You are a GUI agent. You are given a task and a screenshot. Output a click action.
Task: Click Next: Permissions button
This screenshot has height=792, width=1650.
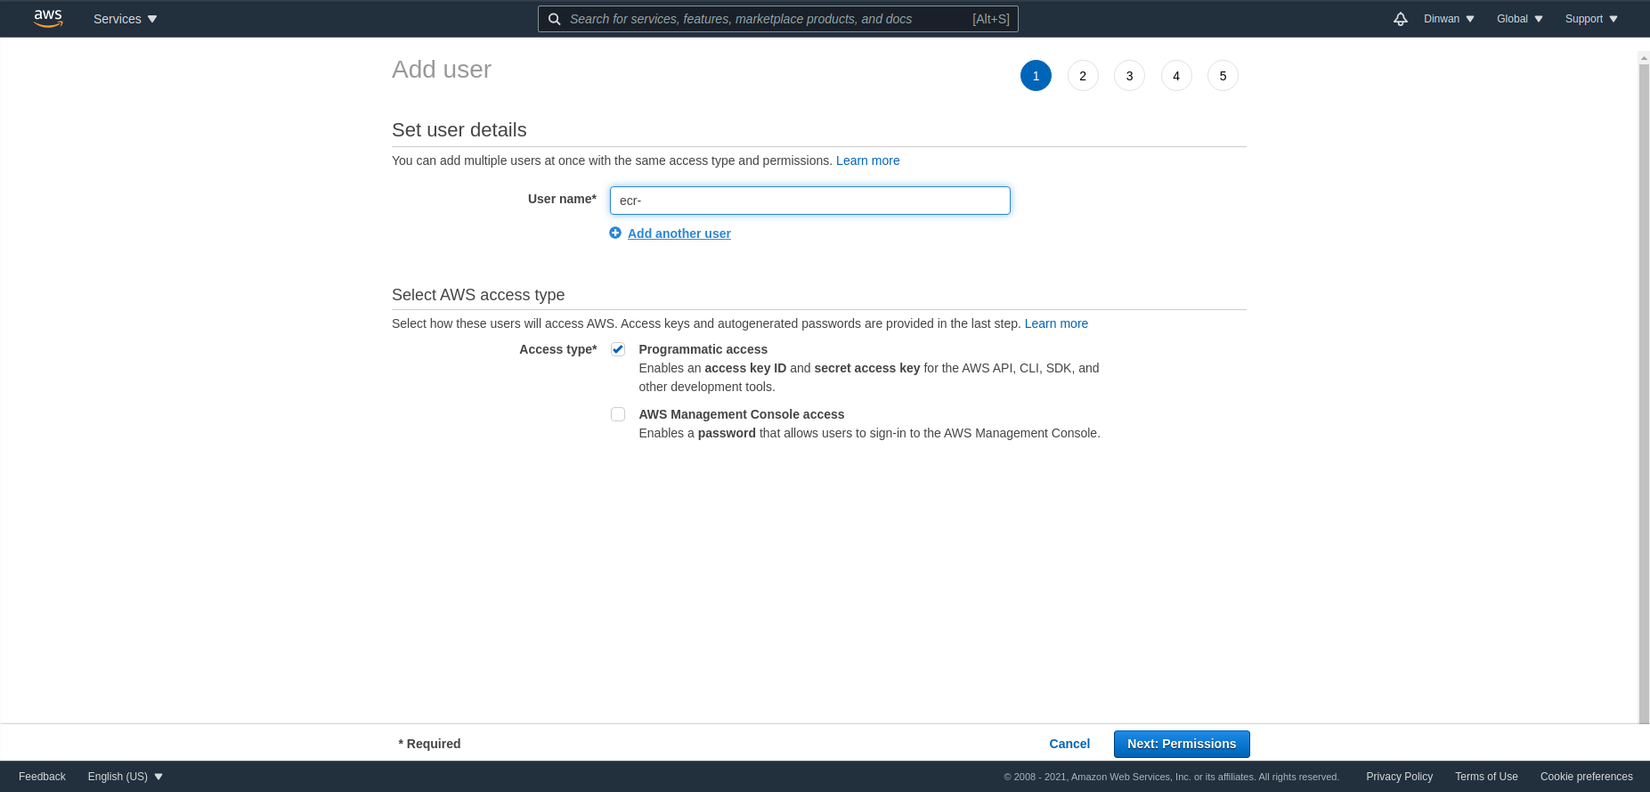pyautogui.click(x=1182, y=744)
